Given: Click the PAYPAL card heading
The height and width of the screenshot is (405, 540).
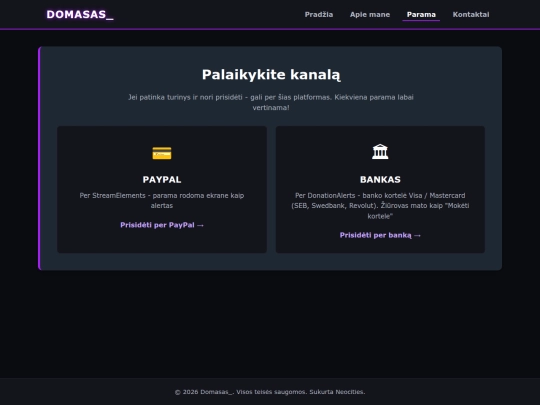Looking at the screenshot, I should 162,179.
